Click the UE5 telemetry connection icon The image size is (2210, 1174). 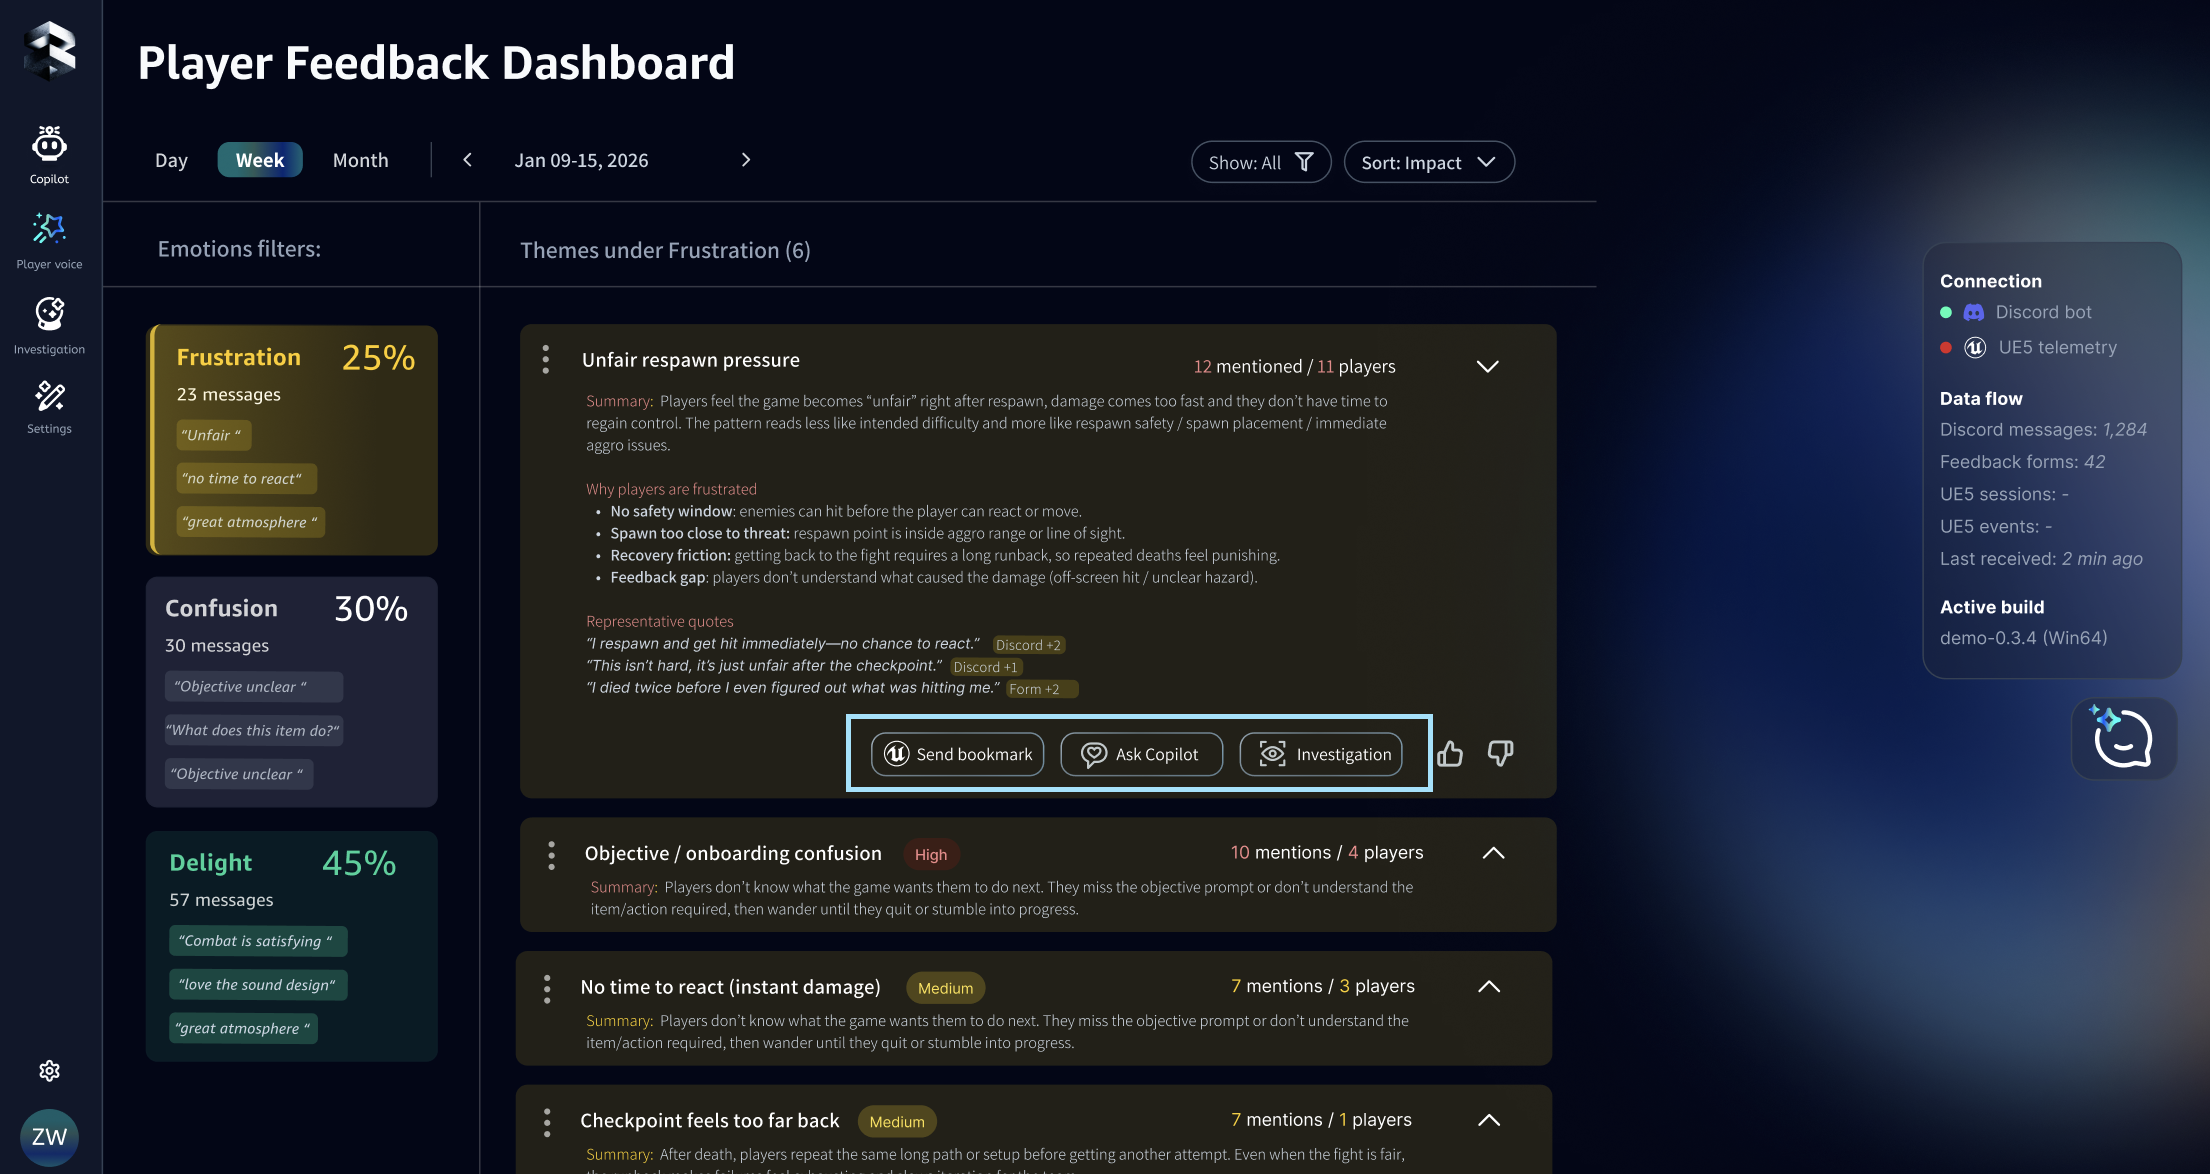point(1974,347)
